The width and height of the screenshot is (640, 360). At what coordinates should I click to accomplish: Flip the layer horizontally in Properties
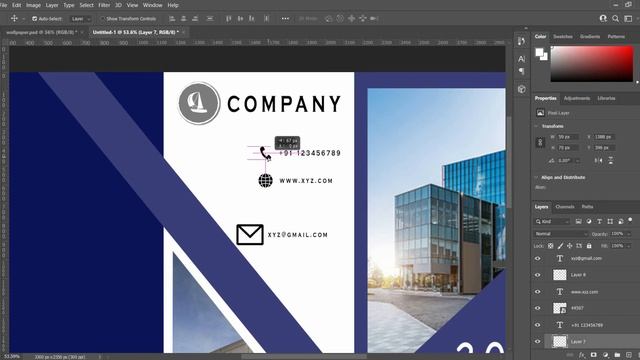point(598,160)
